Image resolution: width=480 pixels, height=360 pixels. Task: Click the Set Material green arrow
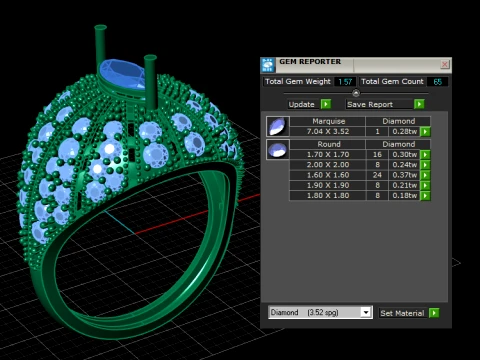(x=434, y=313)
